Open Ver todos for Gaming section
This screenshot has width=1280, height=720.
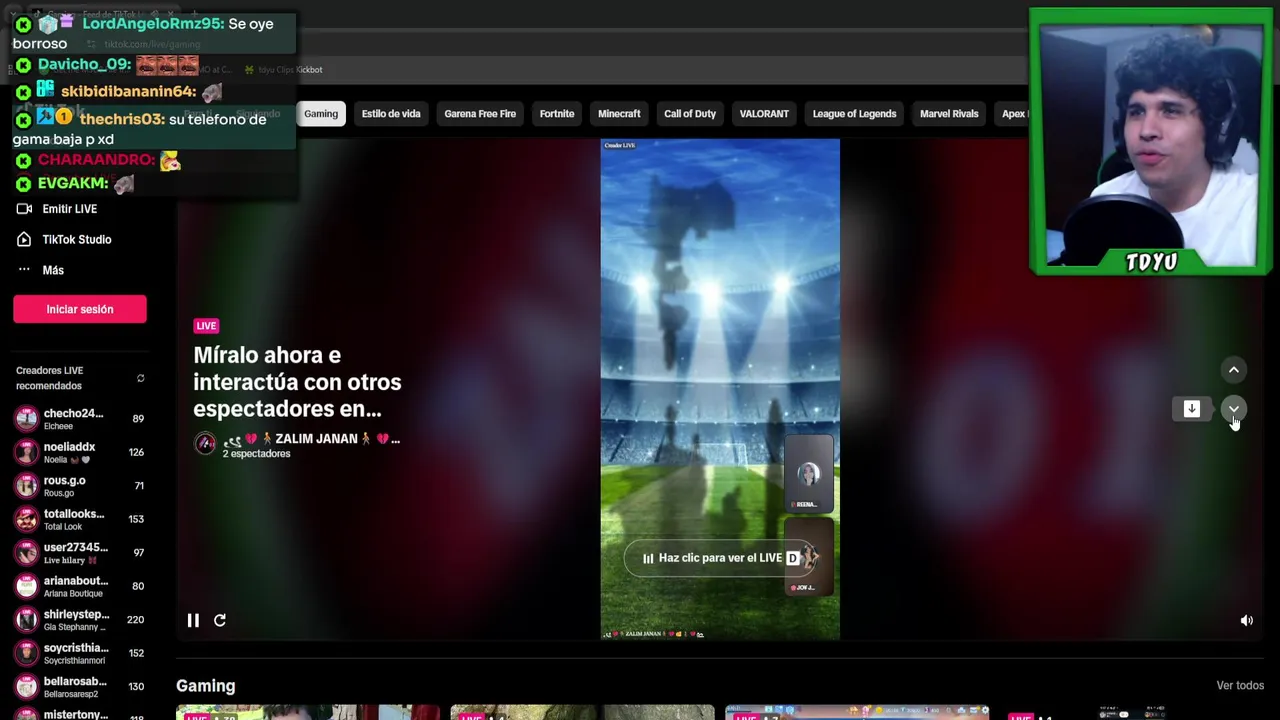(1240, 686)
